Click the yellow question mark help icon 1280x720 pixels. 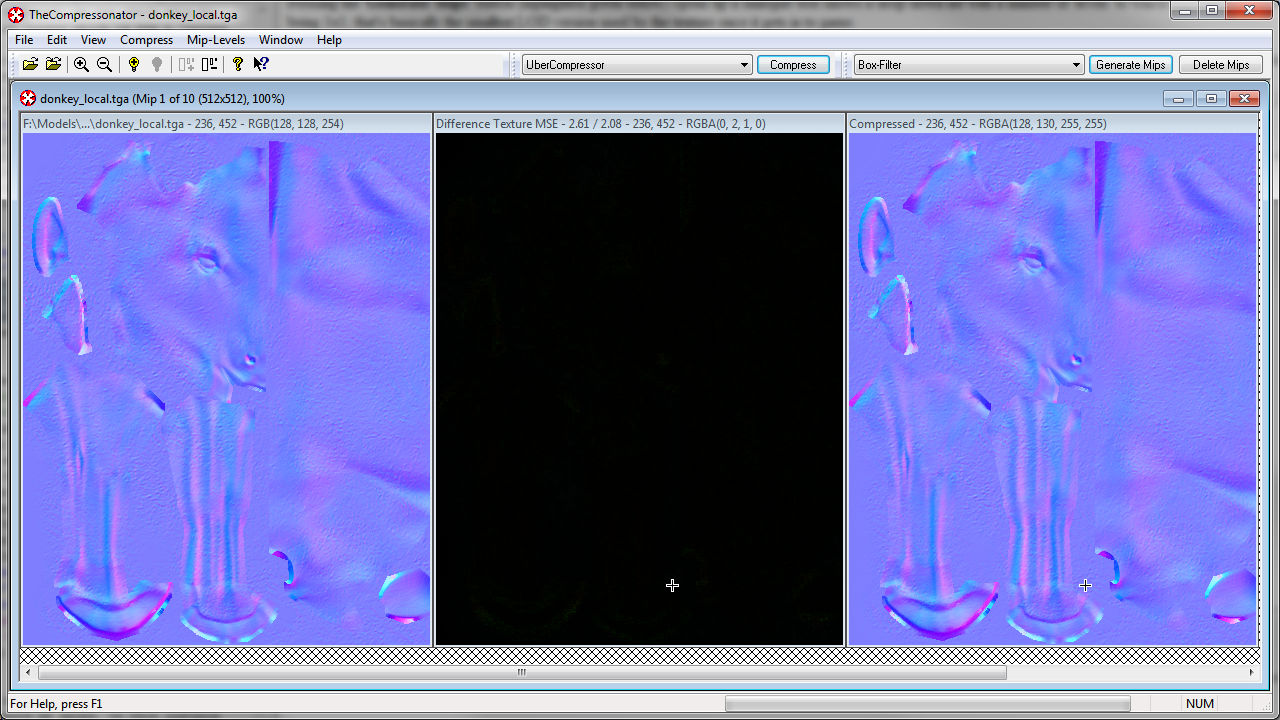pyautogui.click(x=237, y=64)
